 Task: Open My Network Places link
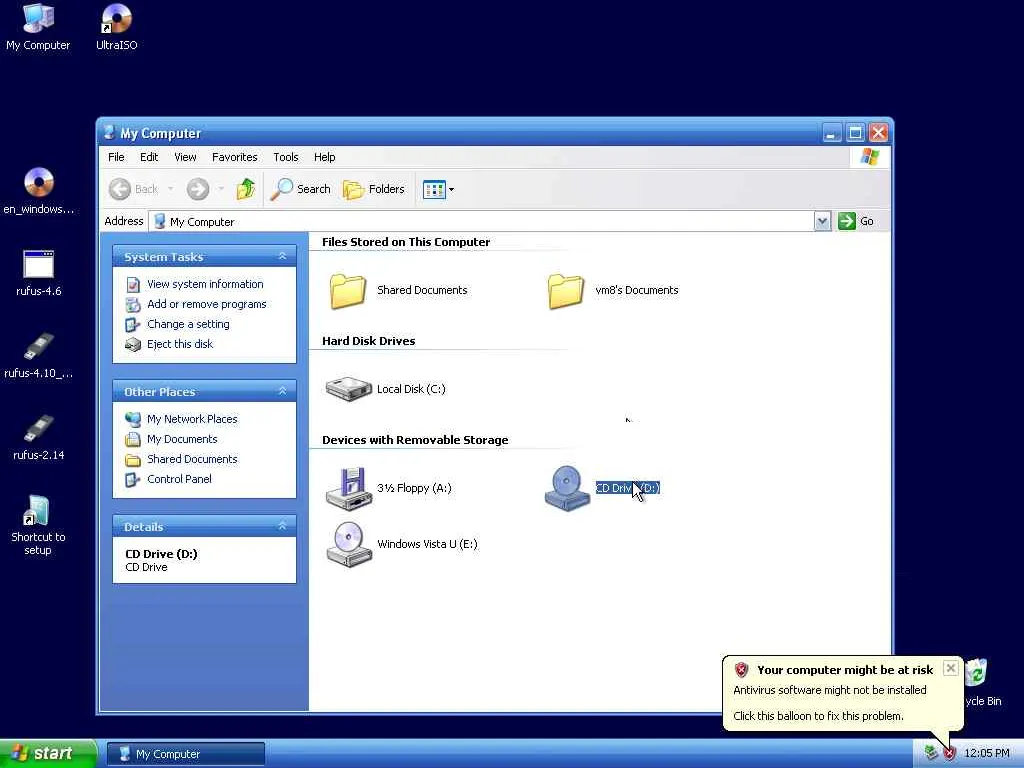point(192,419)
